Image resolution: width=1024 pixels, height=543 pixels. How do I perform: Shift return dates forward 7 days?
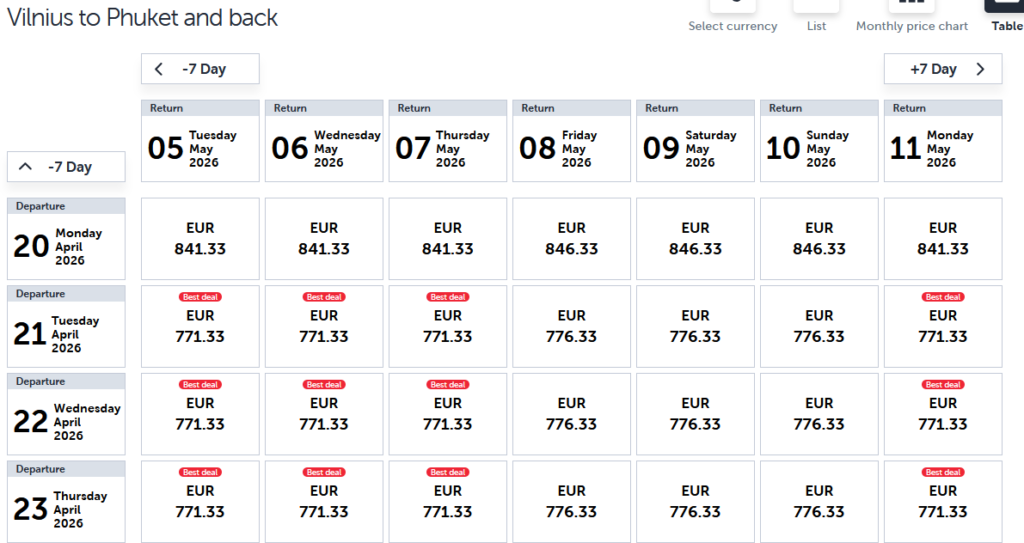pos(943,69)
